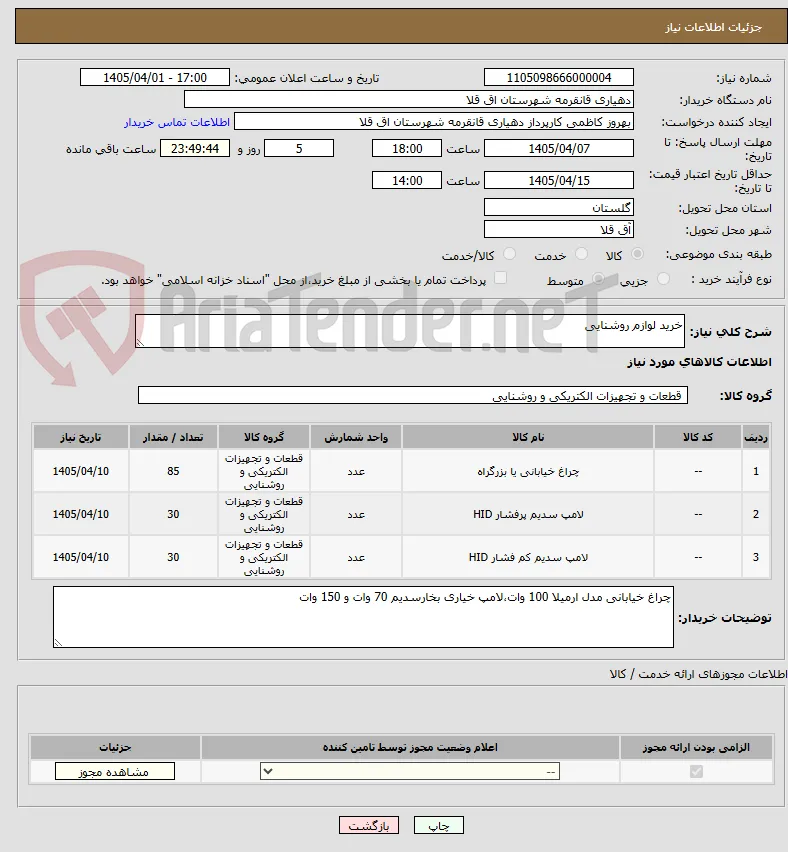Click the remaining days field showing 5
This screenshot has height=852, width=788.
coord(299,148)
